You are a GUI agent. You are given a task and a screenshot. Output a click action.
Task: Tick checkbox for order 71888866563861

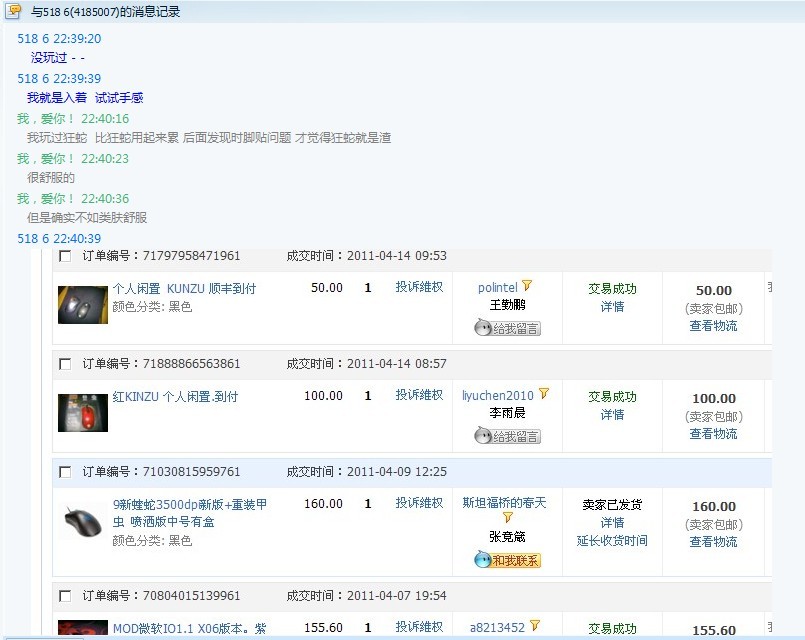pyautogui.click(x=65, y=364)
